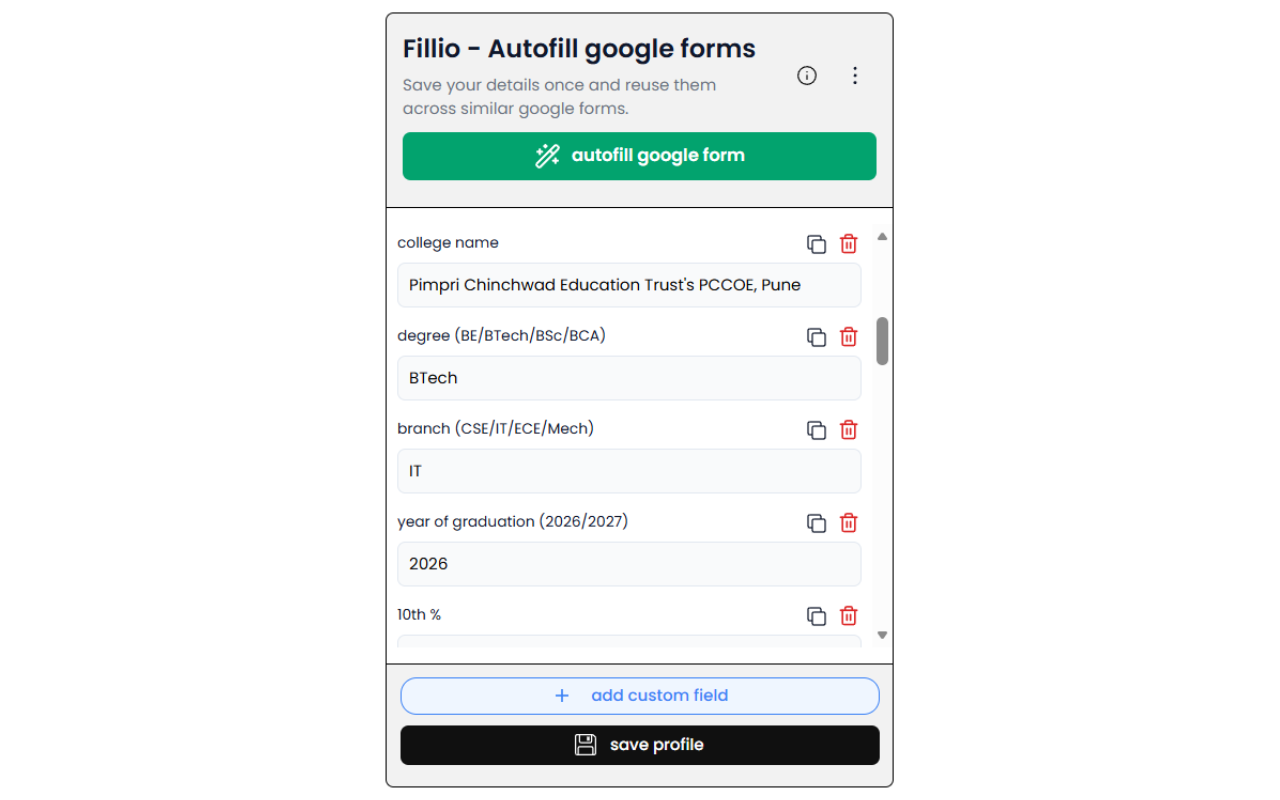Copy the branch field value
The width and height of the screenshot is (1280, 800).
pos(817,430)
